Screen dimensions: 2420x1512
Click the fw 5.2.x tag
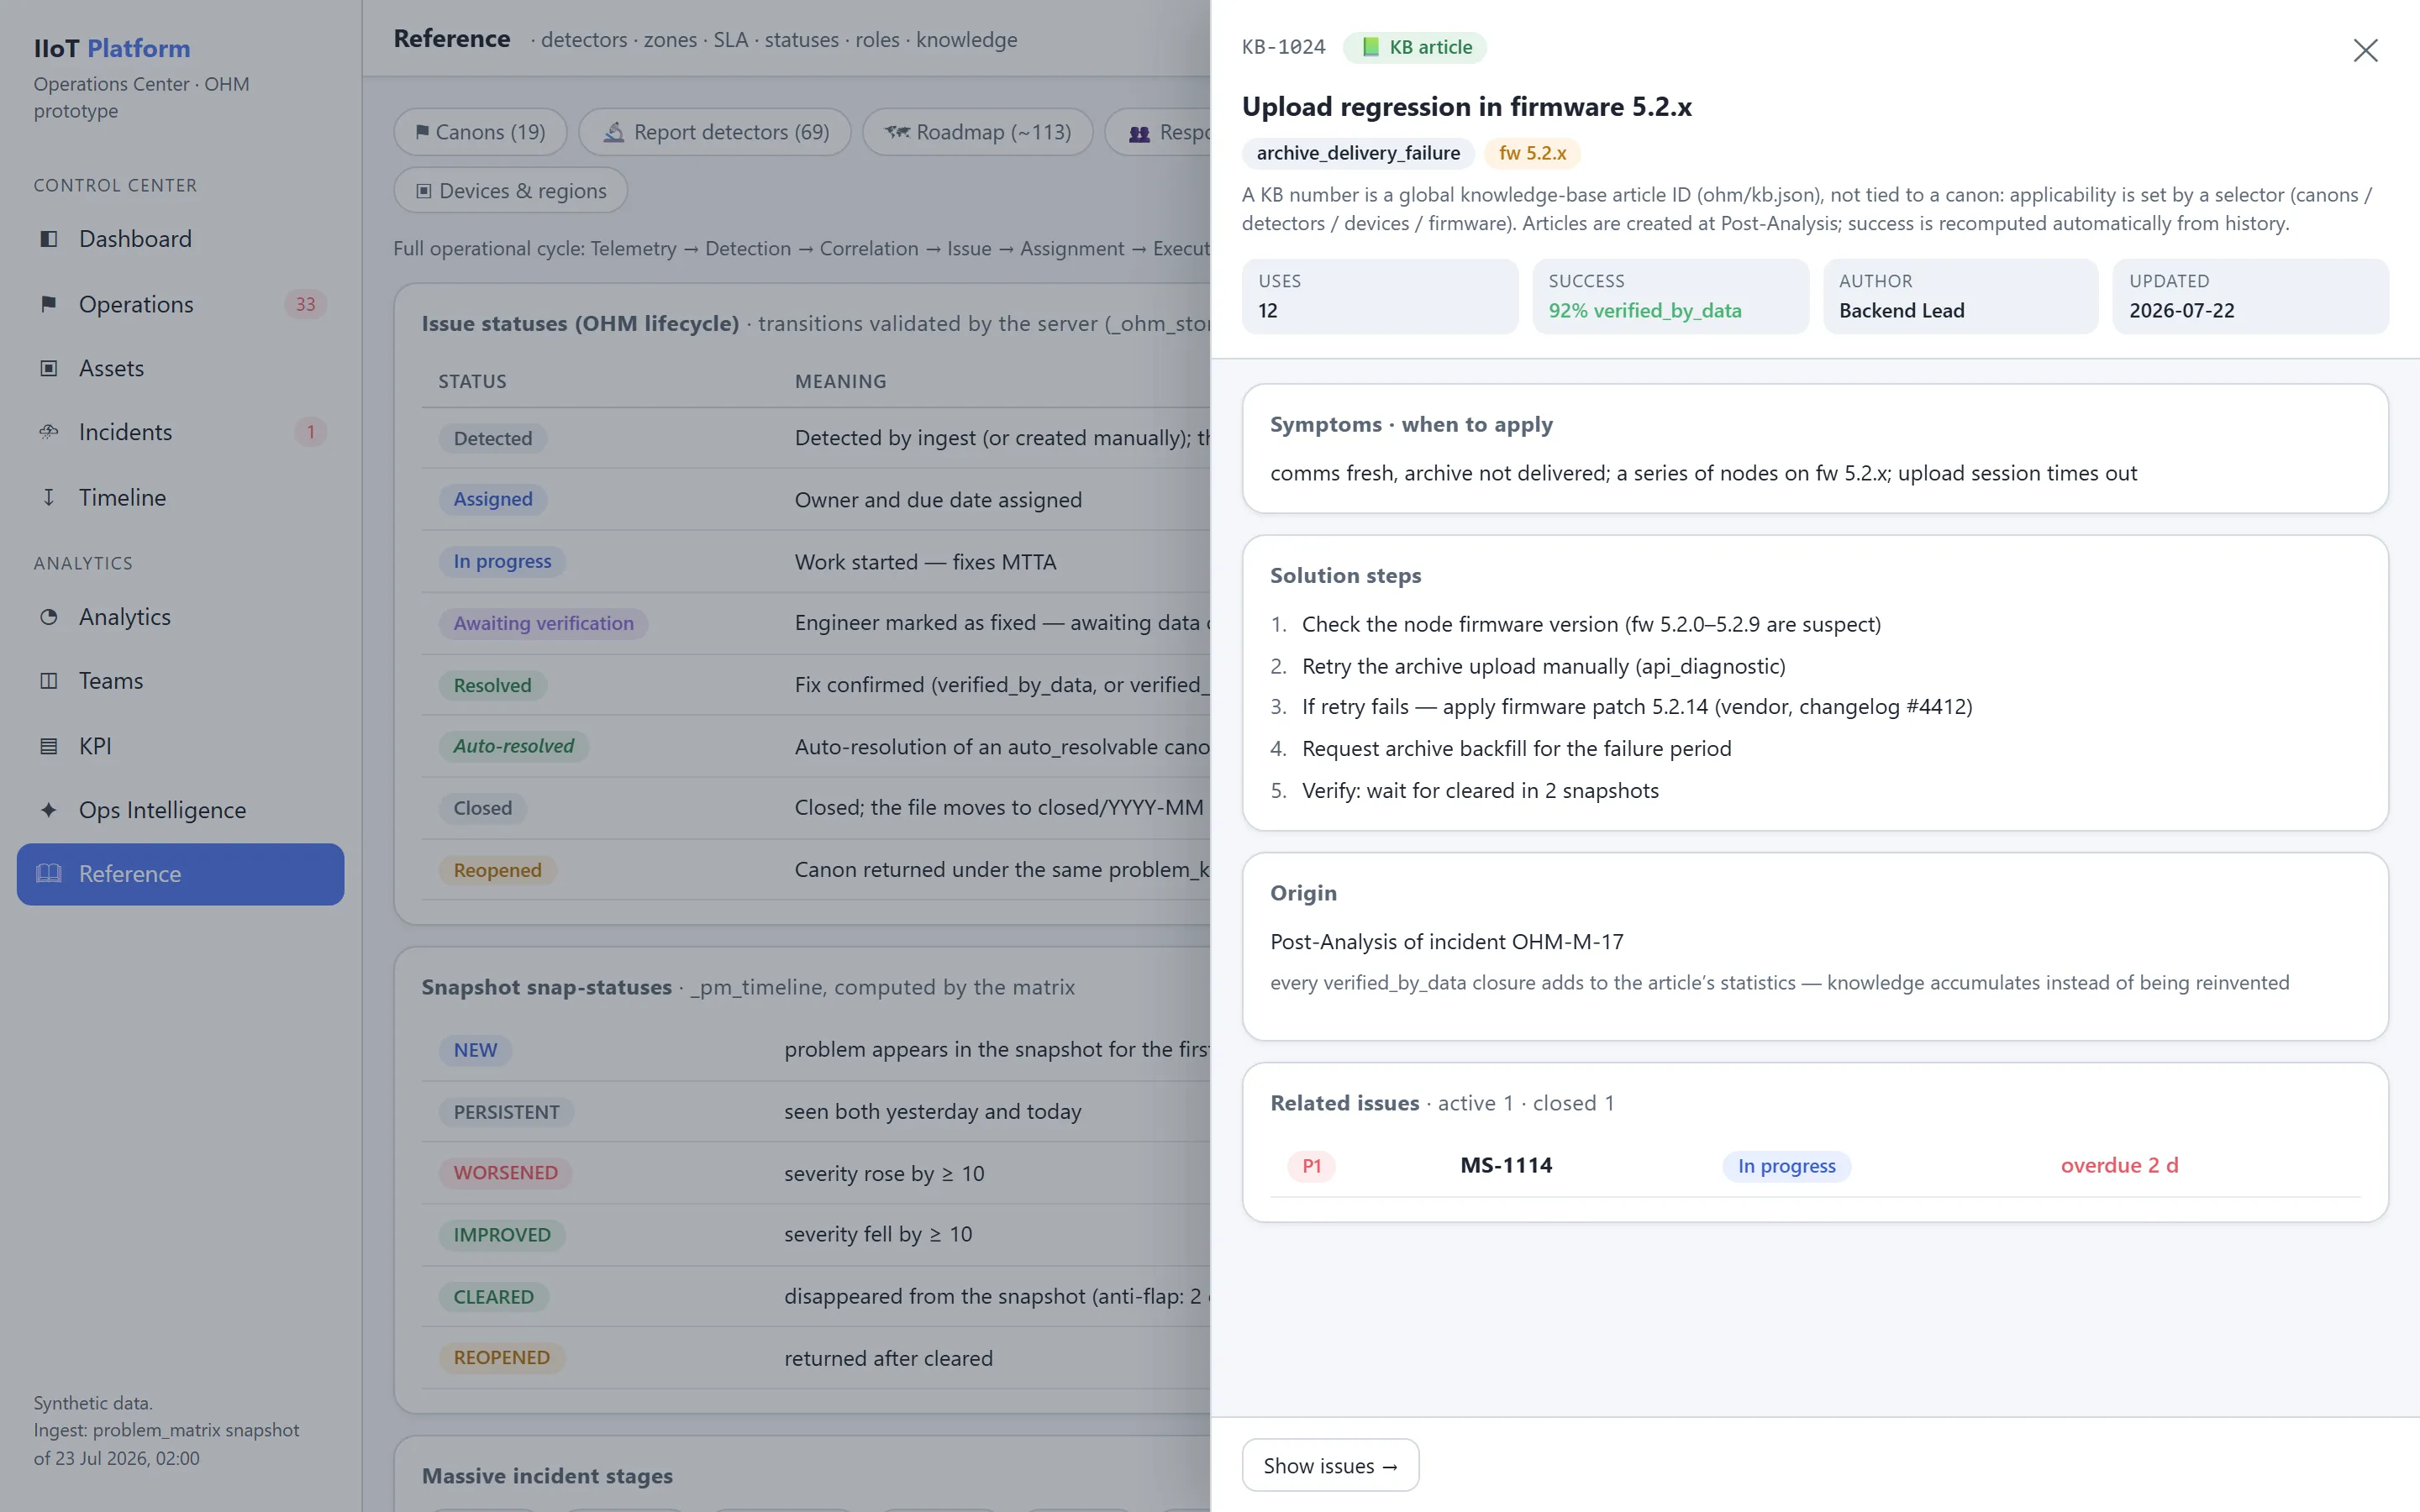[x=1532, y=153]
